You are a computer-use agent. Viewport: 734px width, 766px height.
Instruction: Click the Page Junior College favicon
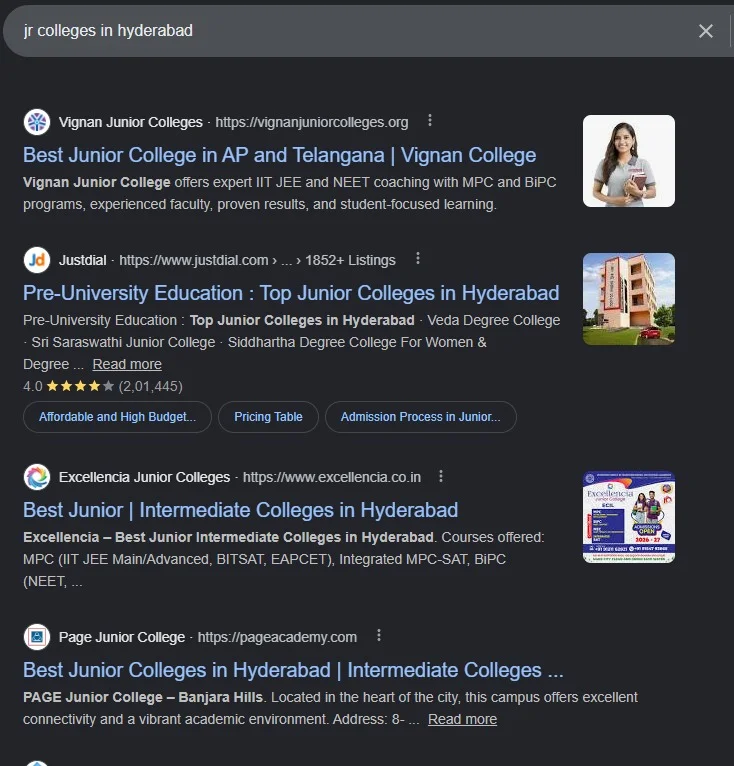37,637
